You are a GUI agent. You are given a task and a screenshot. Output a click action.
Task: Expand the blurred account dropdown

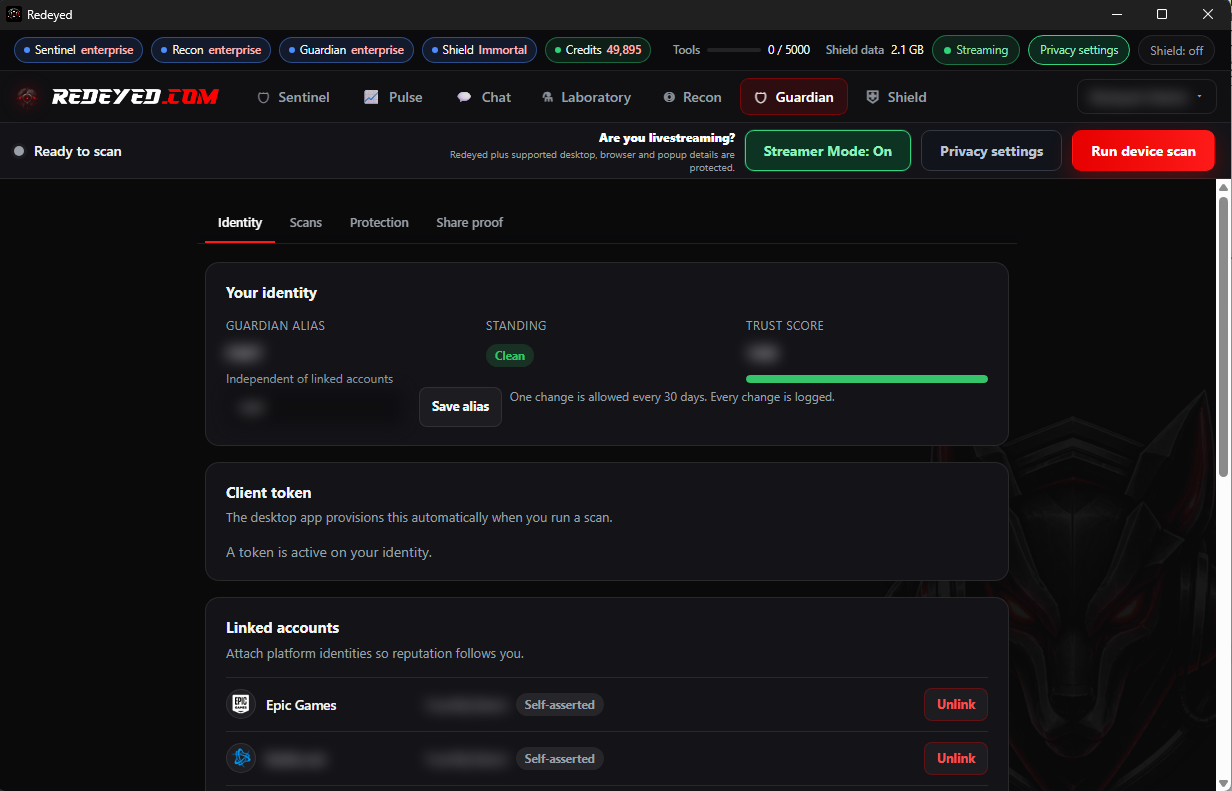[1146, 97]
